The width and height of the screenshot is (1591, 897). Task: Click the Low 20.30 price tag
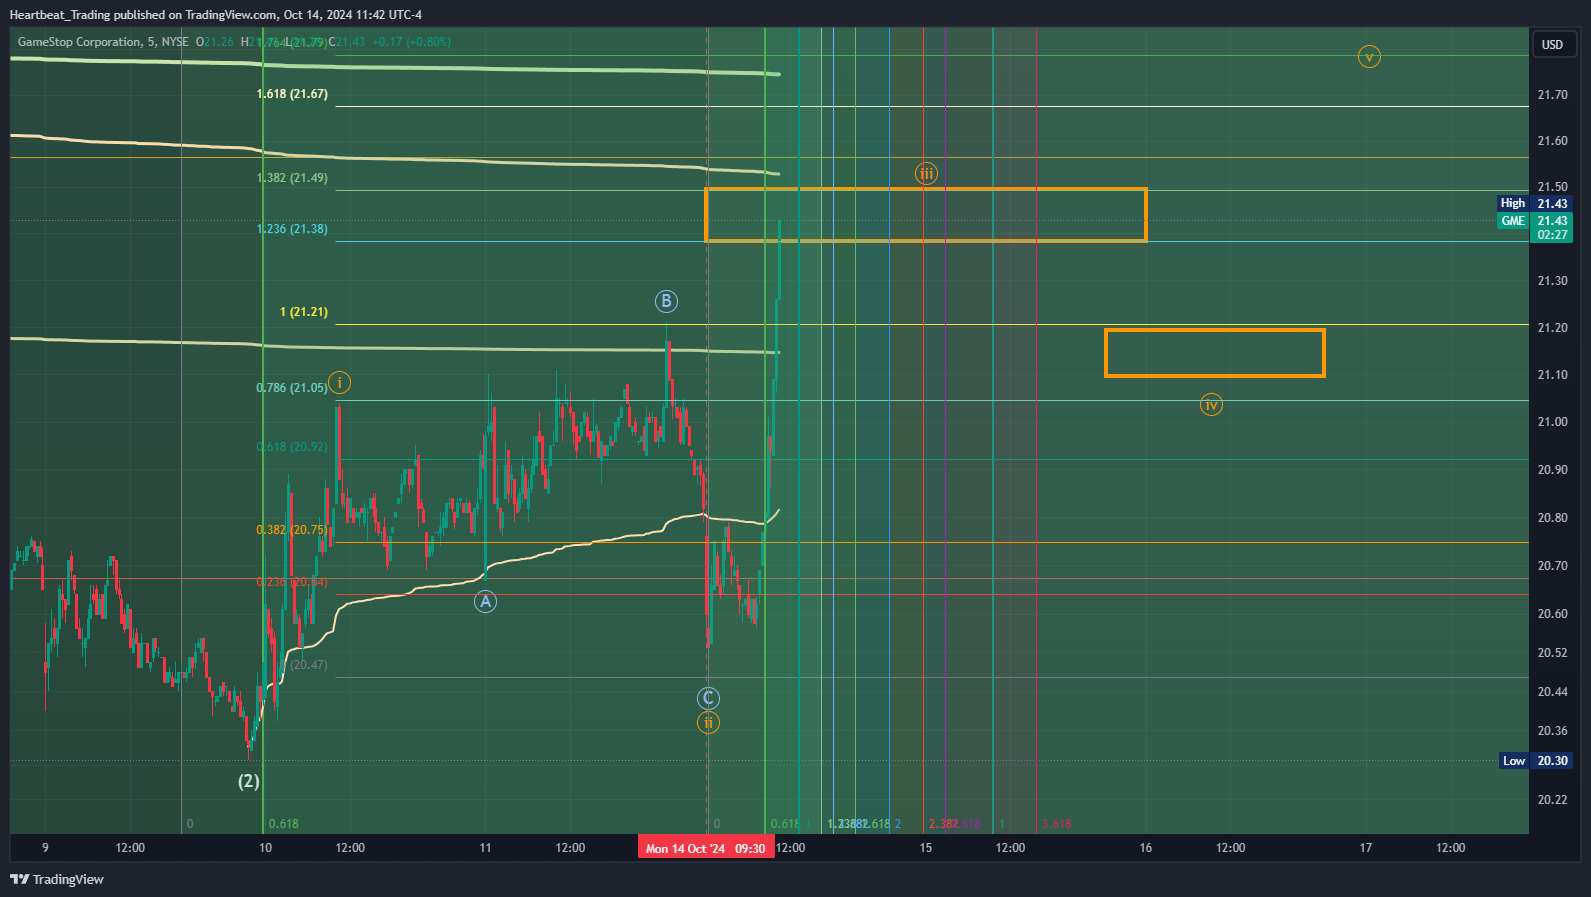click(x=1536, y=761)
